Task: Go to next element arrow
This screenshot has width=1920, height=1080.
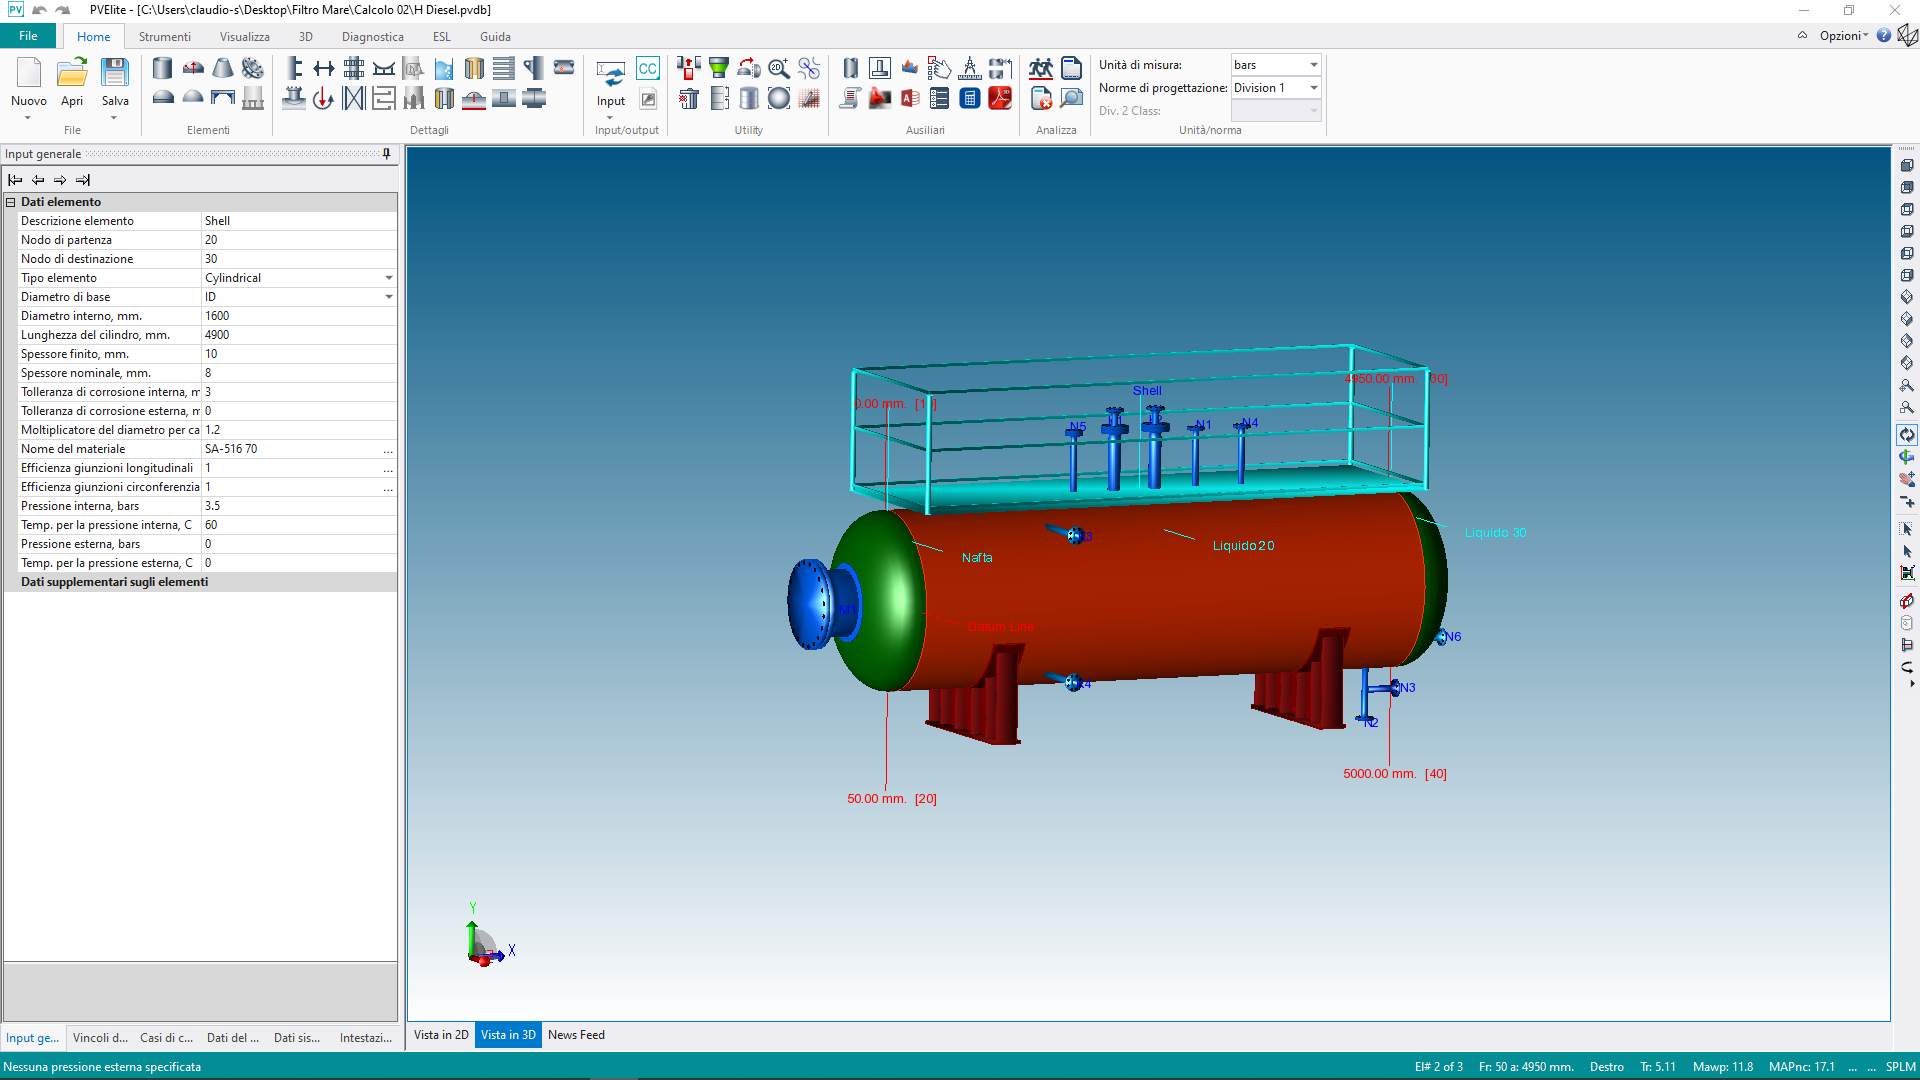Action: [x=60, y=180]
